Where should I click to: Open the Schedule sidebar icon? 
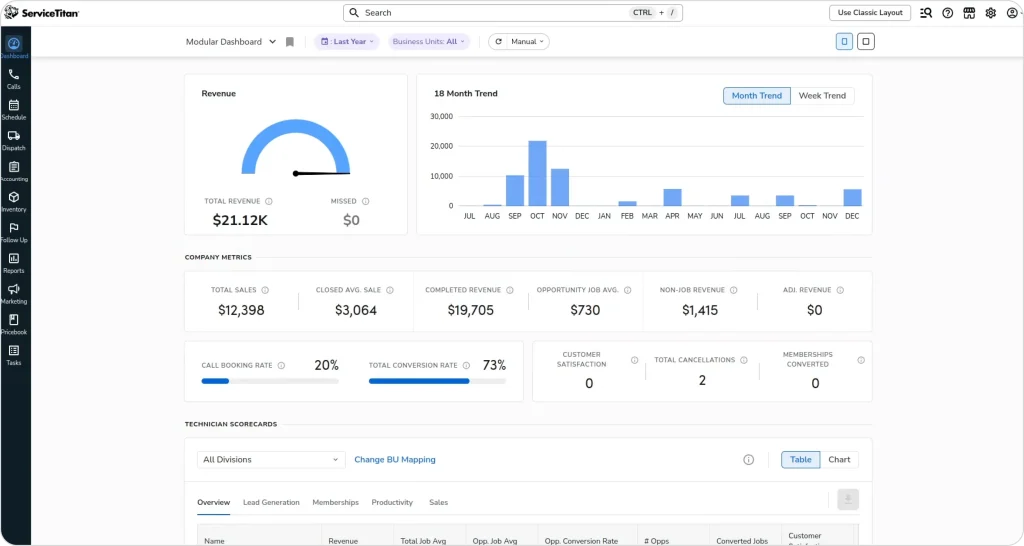click(x=14, y=110)
